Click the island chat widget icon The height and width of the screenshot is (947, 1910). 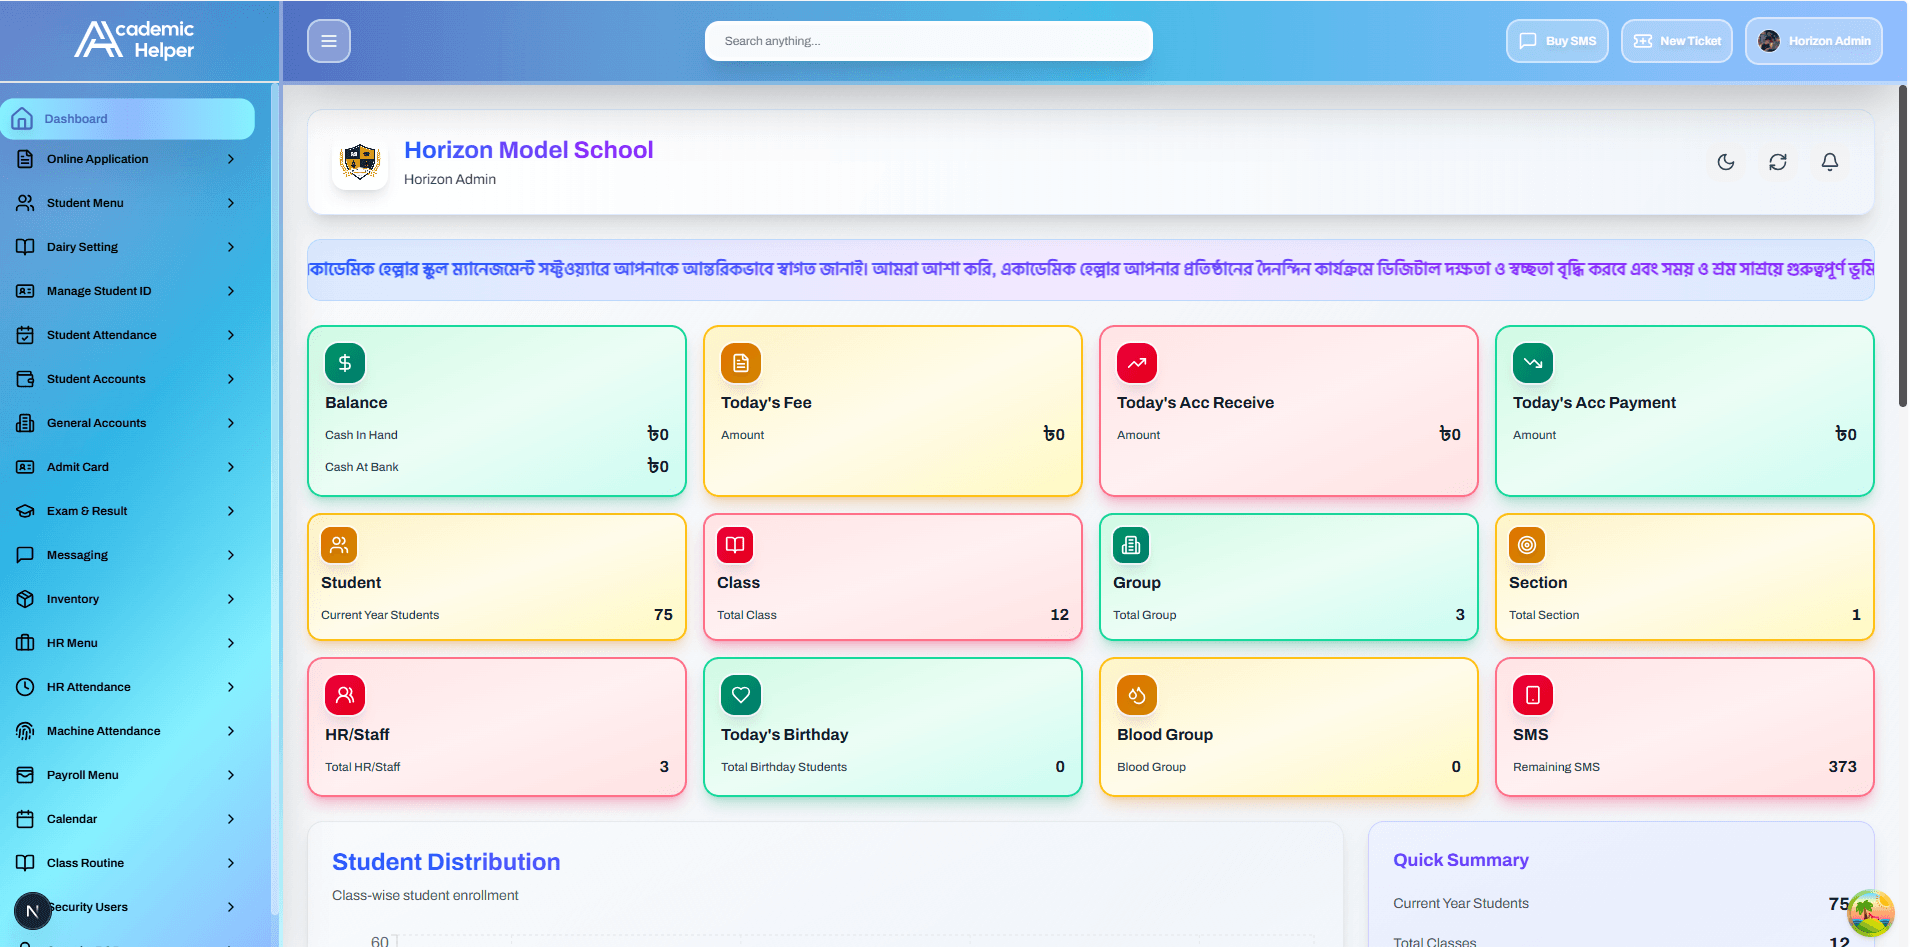click(x=1871, y=914)
